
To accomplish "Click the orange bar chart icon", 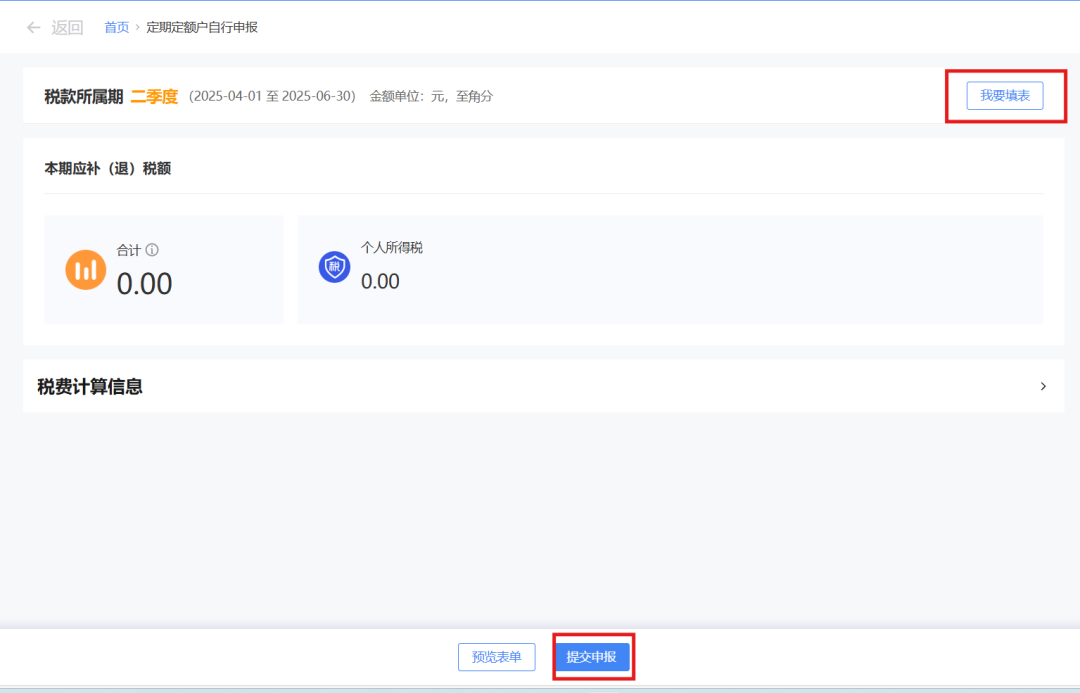I will pyautogui.click(x=85, y=269).
